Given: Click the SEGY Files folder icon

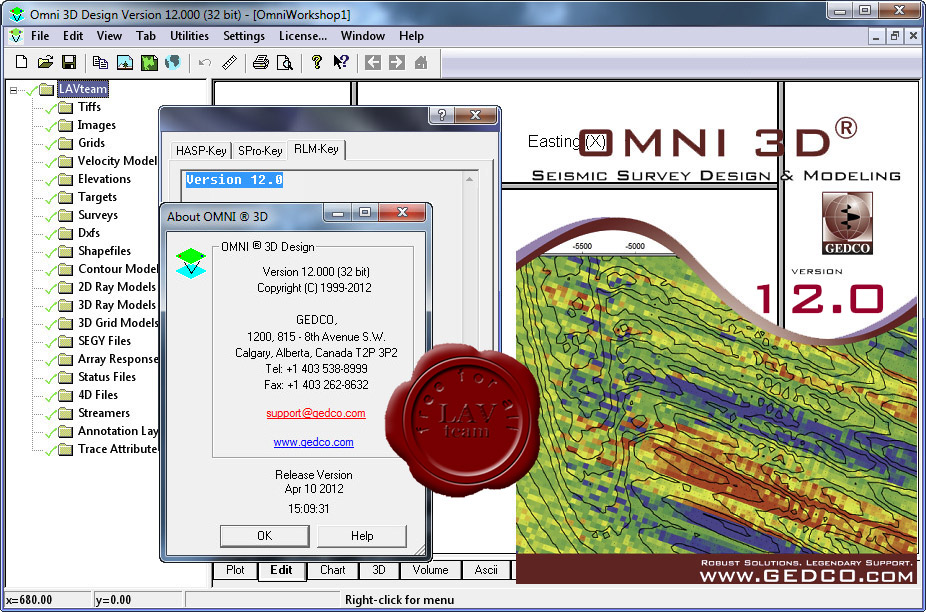Looking at the screenshot, I should (x=66, y=341).
